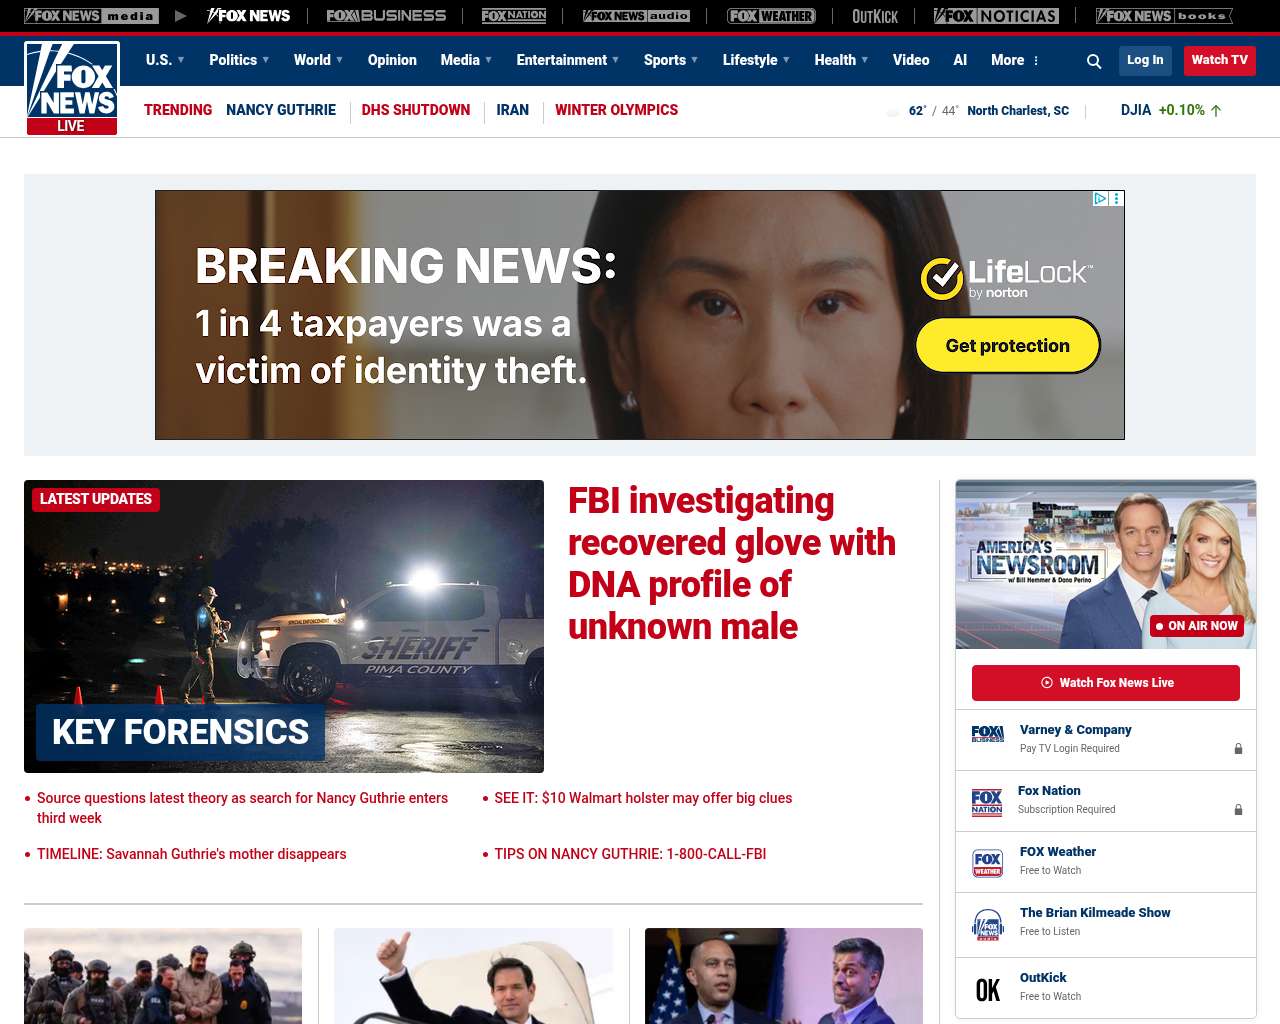The width and height of the screenshot is (1280, 1024).
Task: Open the NANCY GUTHRIE trending topic
Action: (281, 110)
